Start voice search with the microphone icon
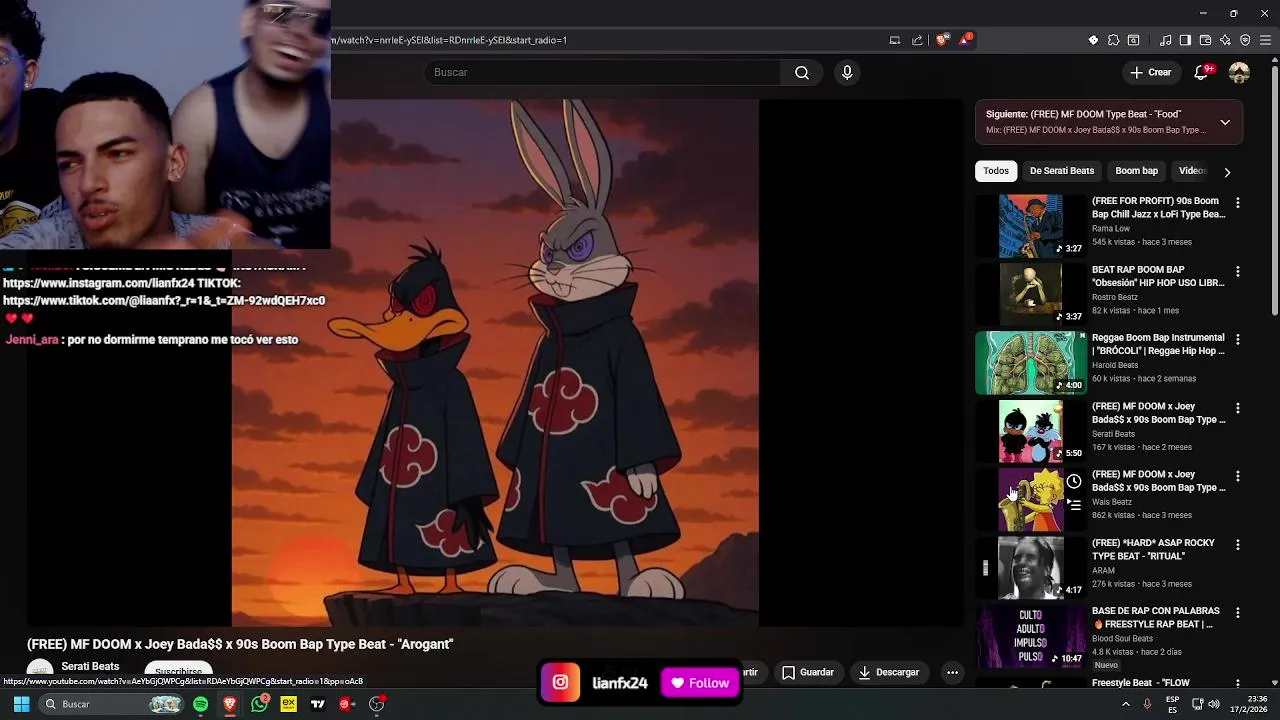The width and height of the screenshot is (1280, 720). pos(847,72)
